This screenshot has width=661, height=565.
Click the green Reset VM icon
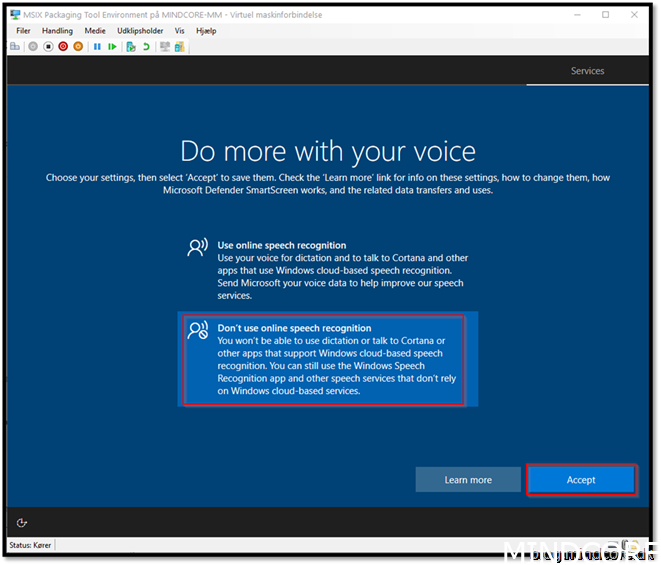111,46
